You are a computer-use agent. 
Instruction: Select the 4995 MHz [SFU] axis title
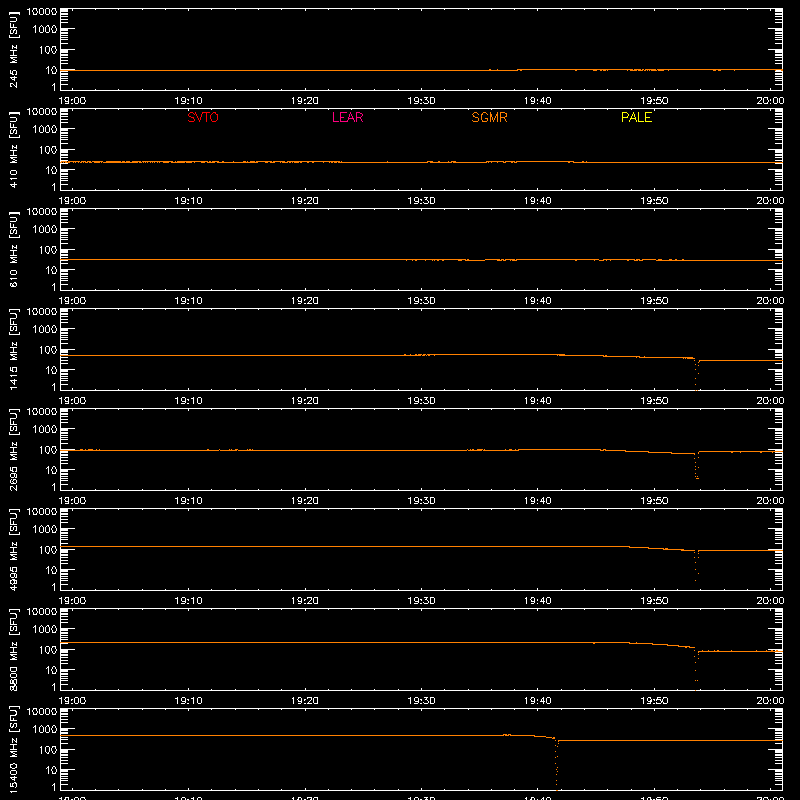click(13, 549)
